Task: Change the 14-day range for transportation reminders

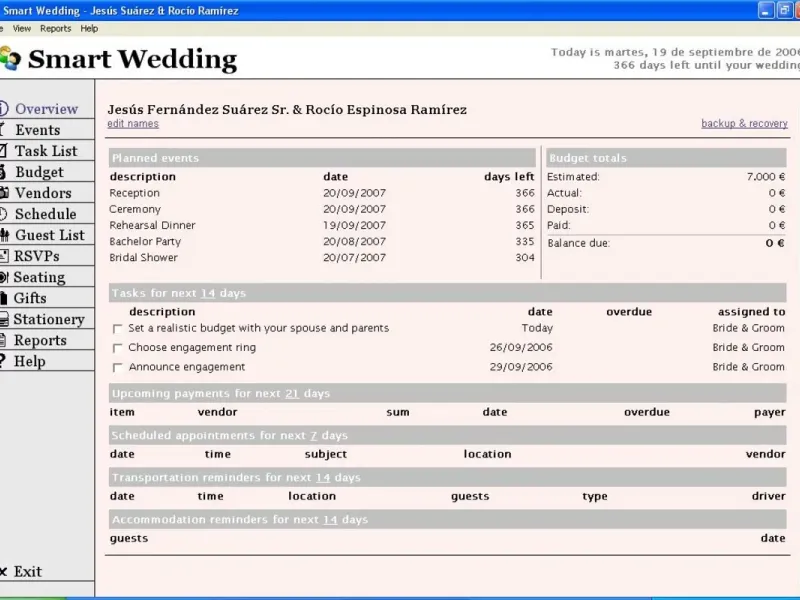Action: (x=323, y=477)
